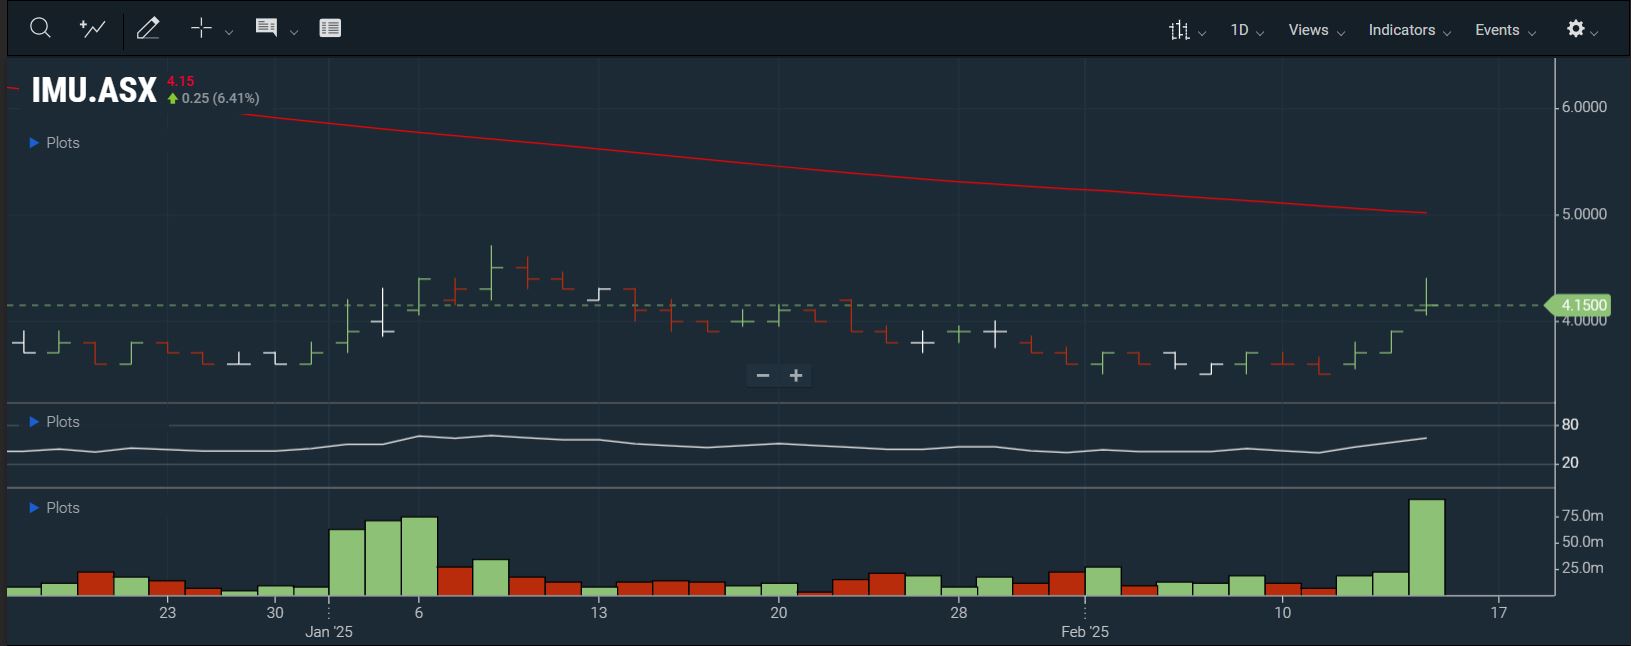Activate the crosshair cursor tool
Screen dimensions: 1631x646
[x=201, y=28]
